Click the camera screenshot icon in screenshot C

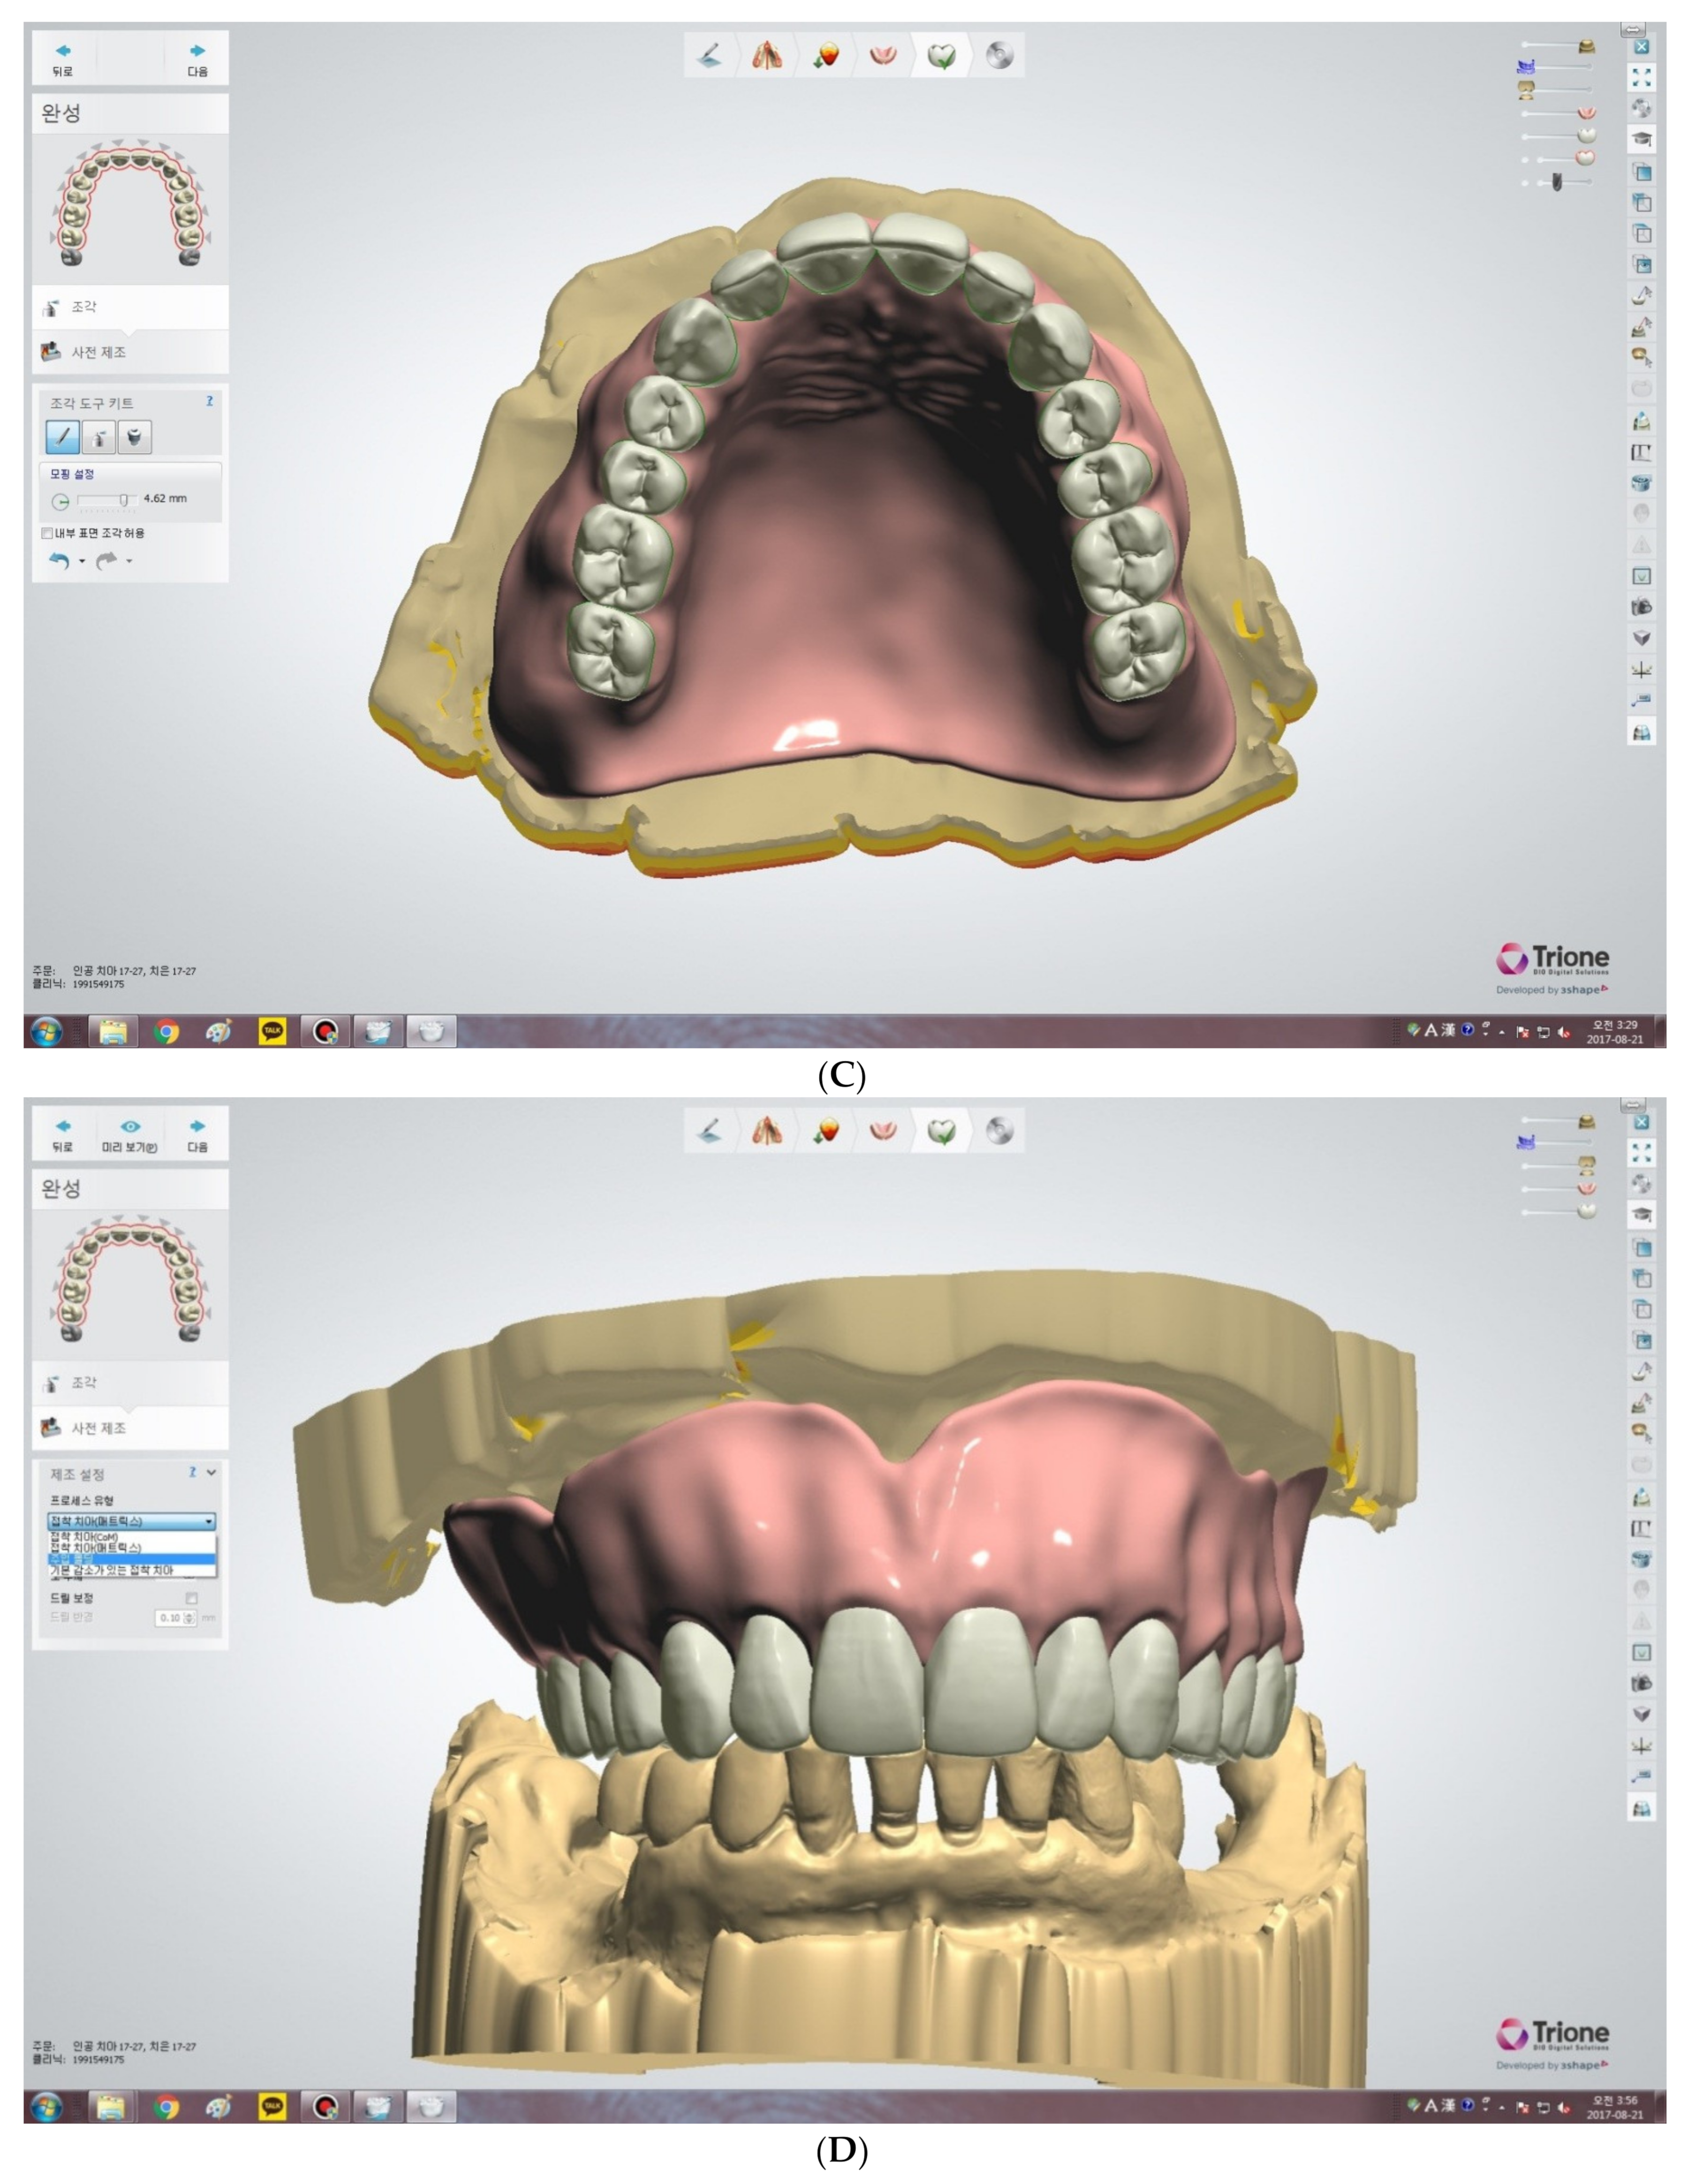point(1641,607)
